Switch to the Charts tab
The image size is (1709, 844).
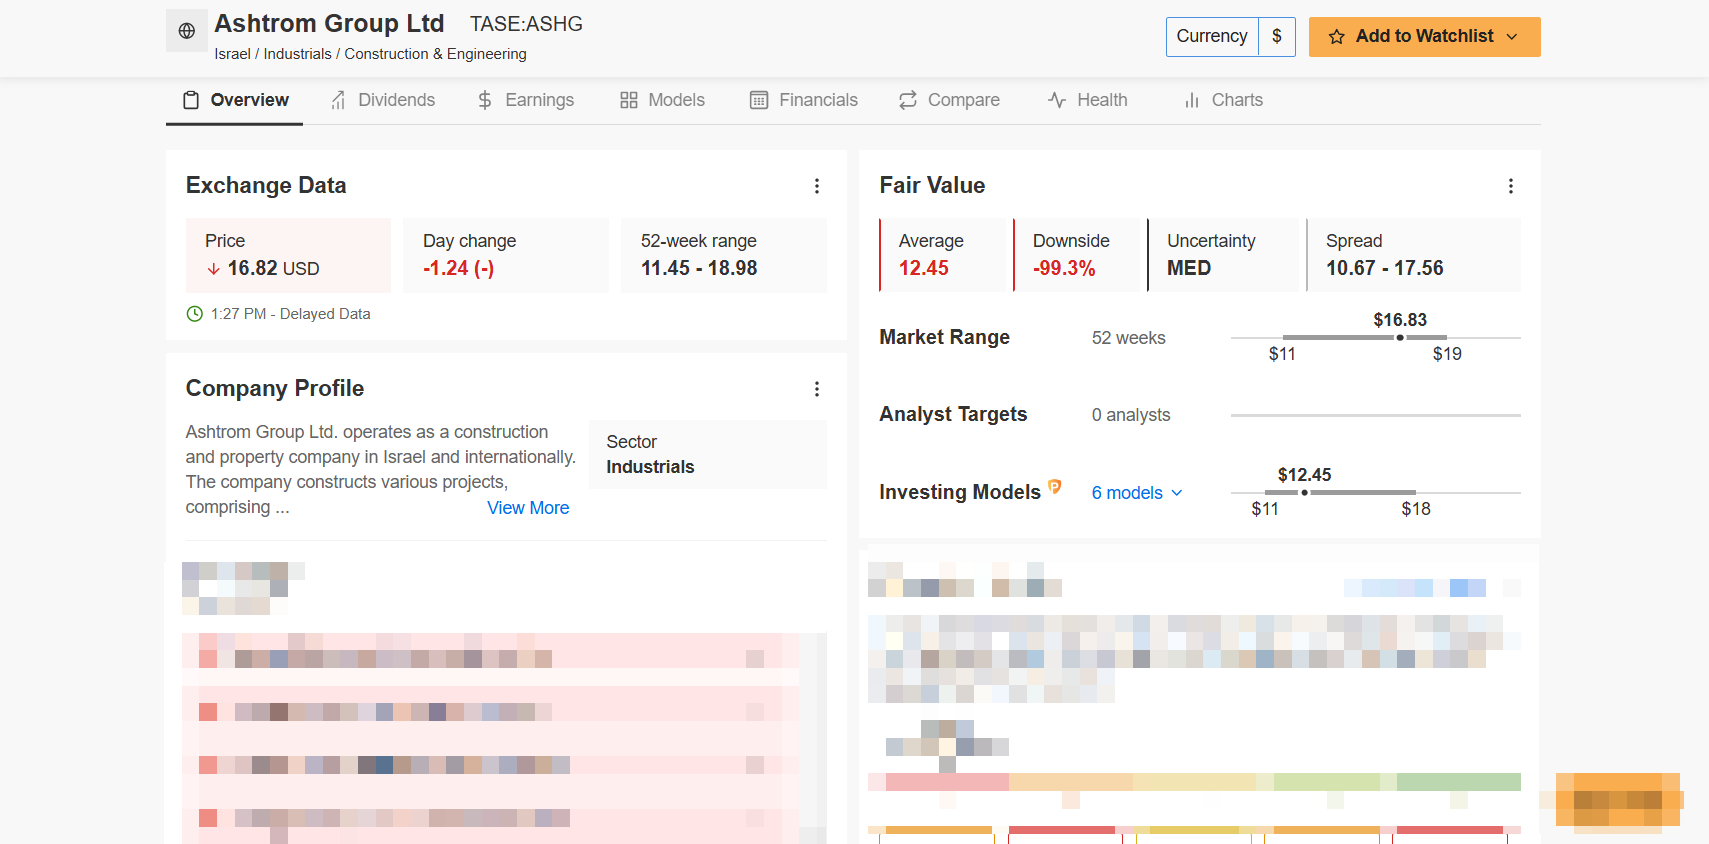[x=1223, y=100]
